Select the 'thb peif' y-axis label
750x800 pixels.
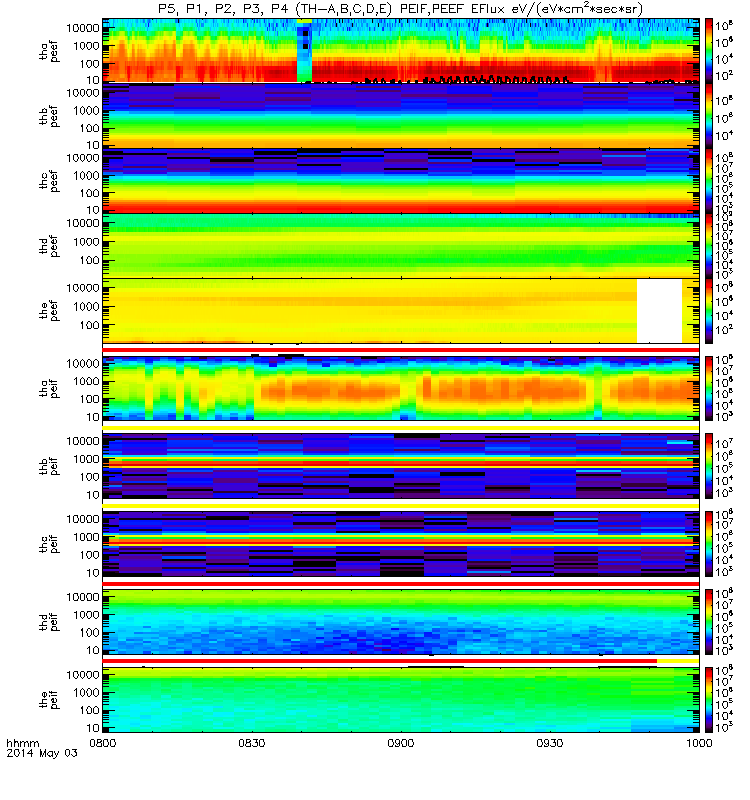coord(49,466)
